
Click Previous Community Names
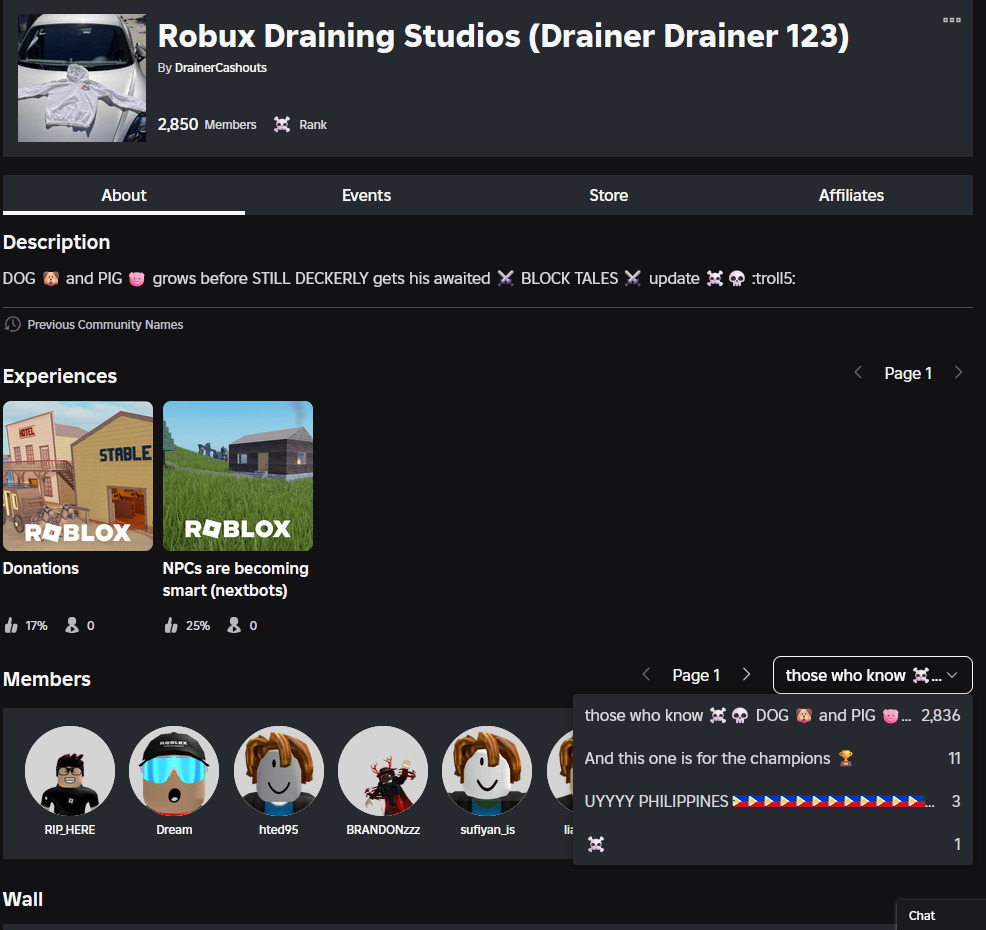(x=104, y=324)
